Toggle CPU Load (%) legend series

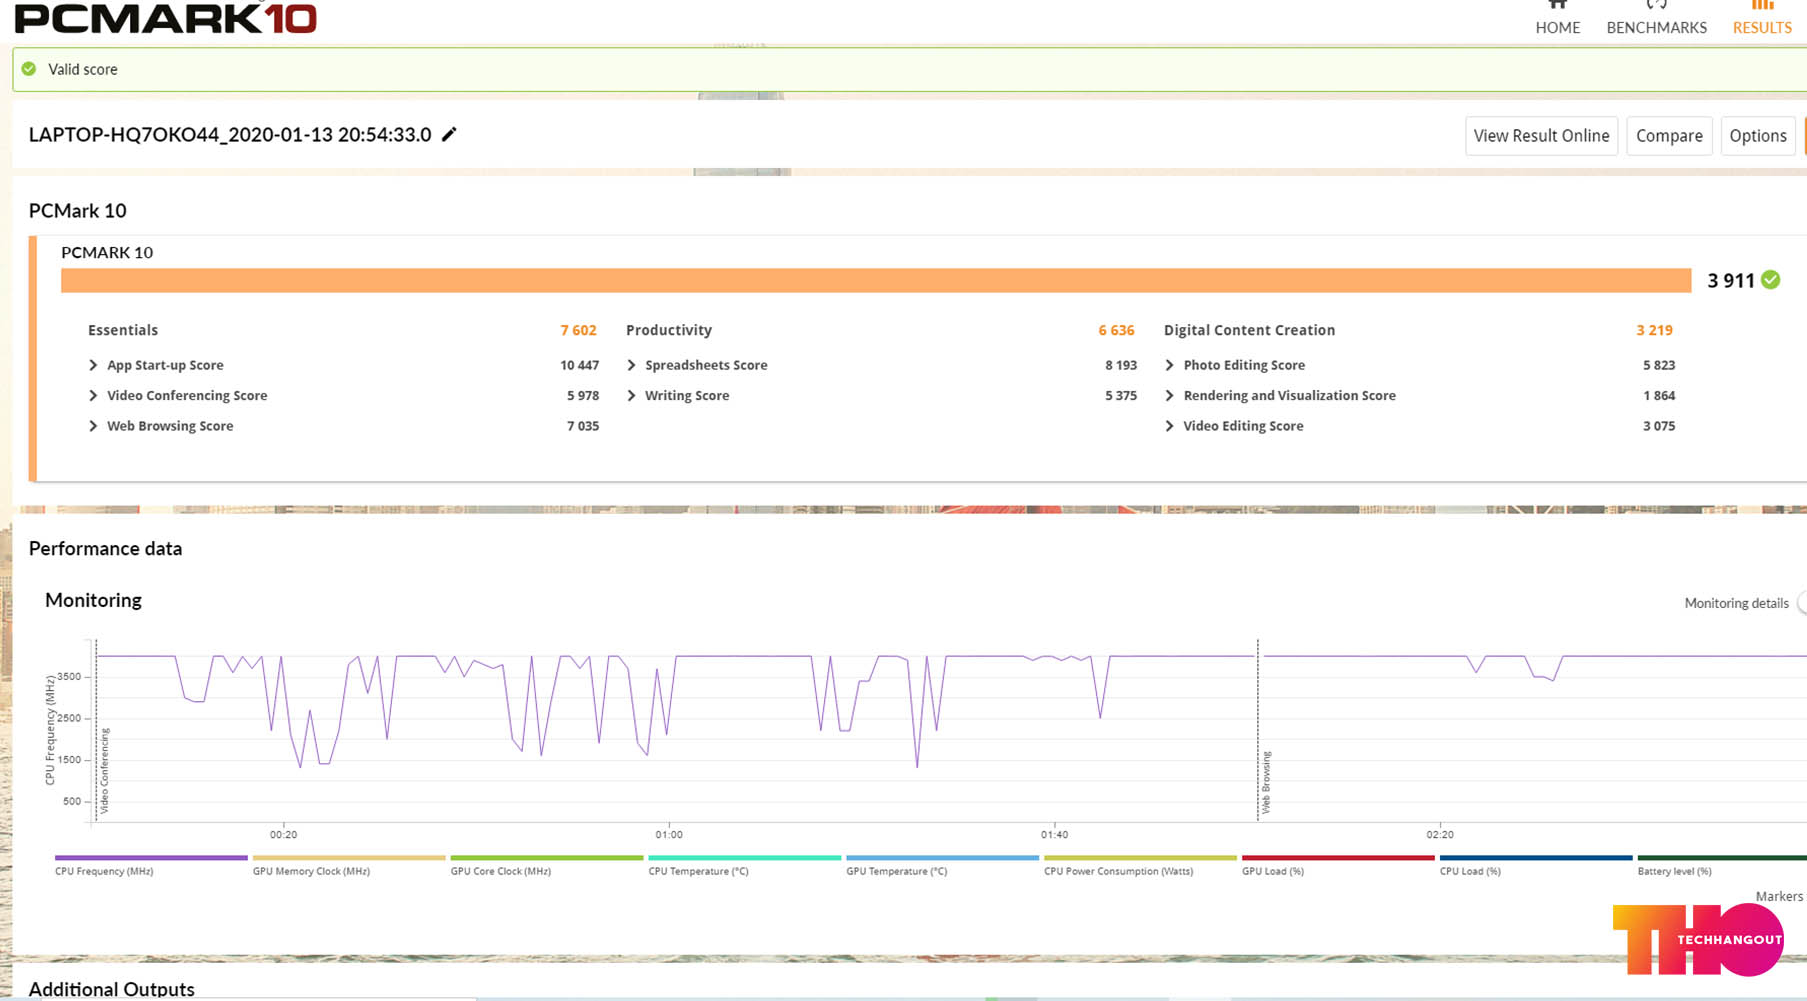coord(1536,865)
